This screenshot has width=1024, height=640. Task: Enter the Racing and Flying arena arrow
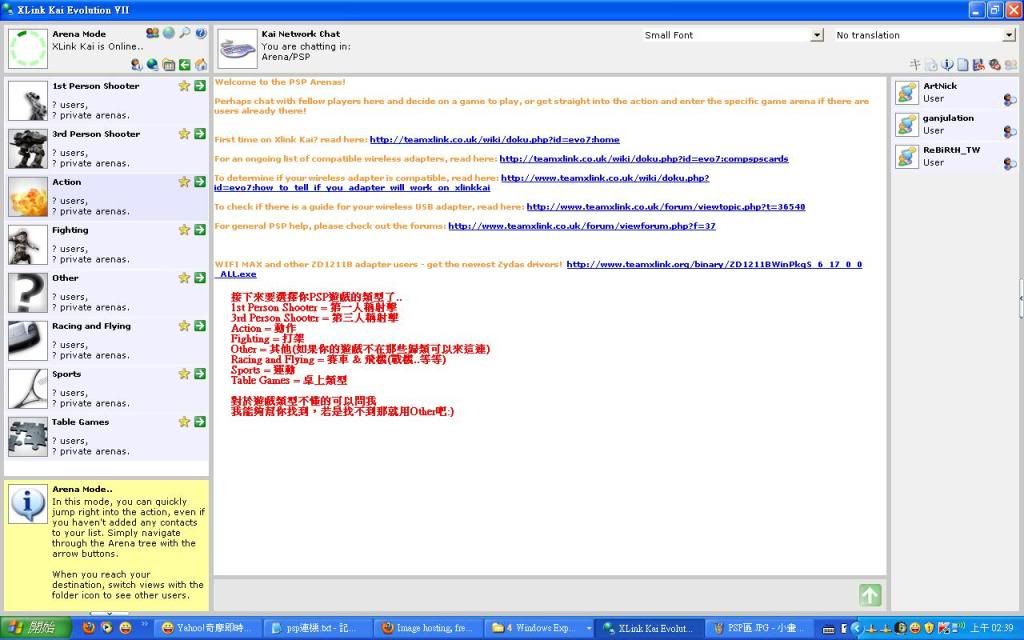tap(200, 325)
